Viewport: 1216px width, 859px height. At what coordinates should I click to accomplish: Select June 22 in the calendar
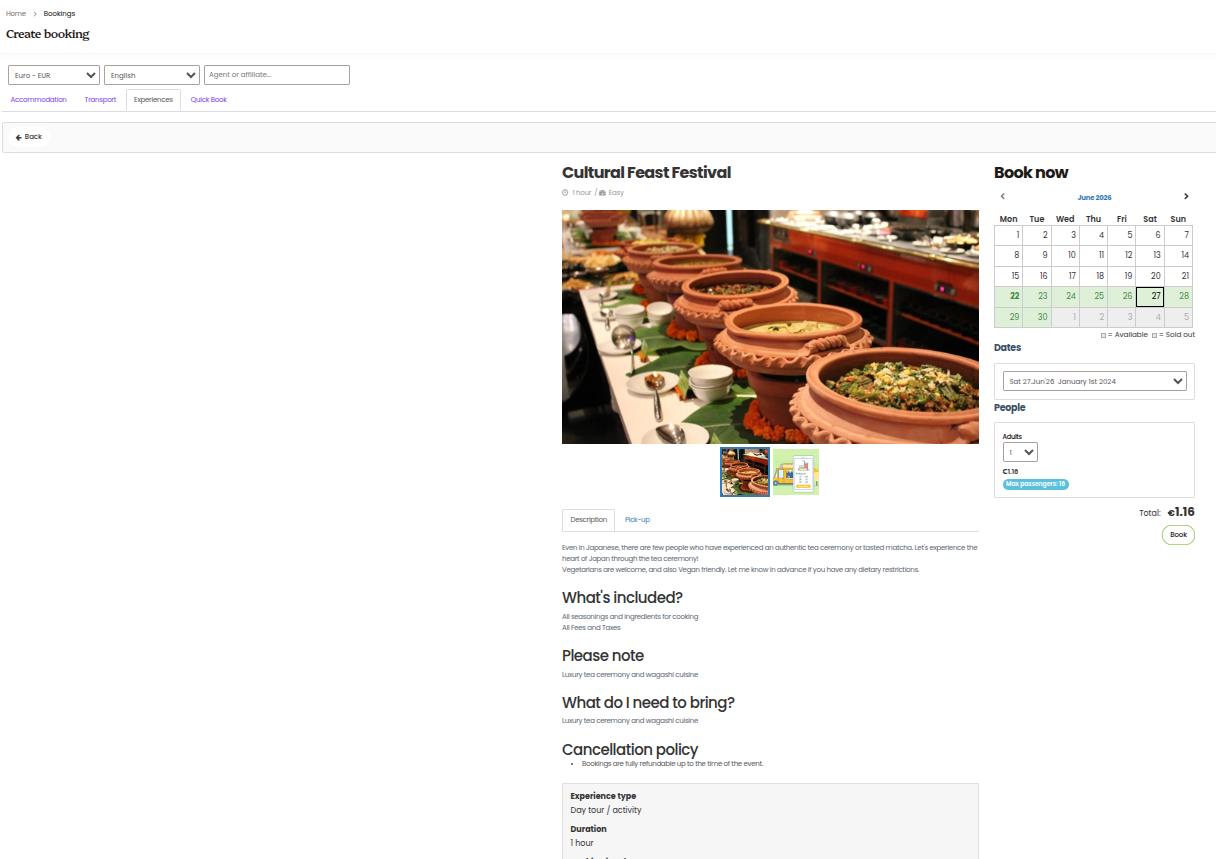tap(1008, 296)
